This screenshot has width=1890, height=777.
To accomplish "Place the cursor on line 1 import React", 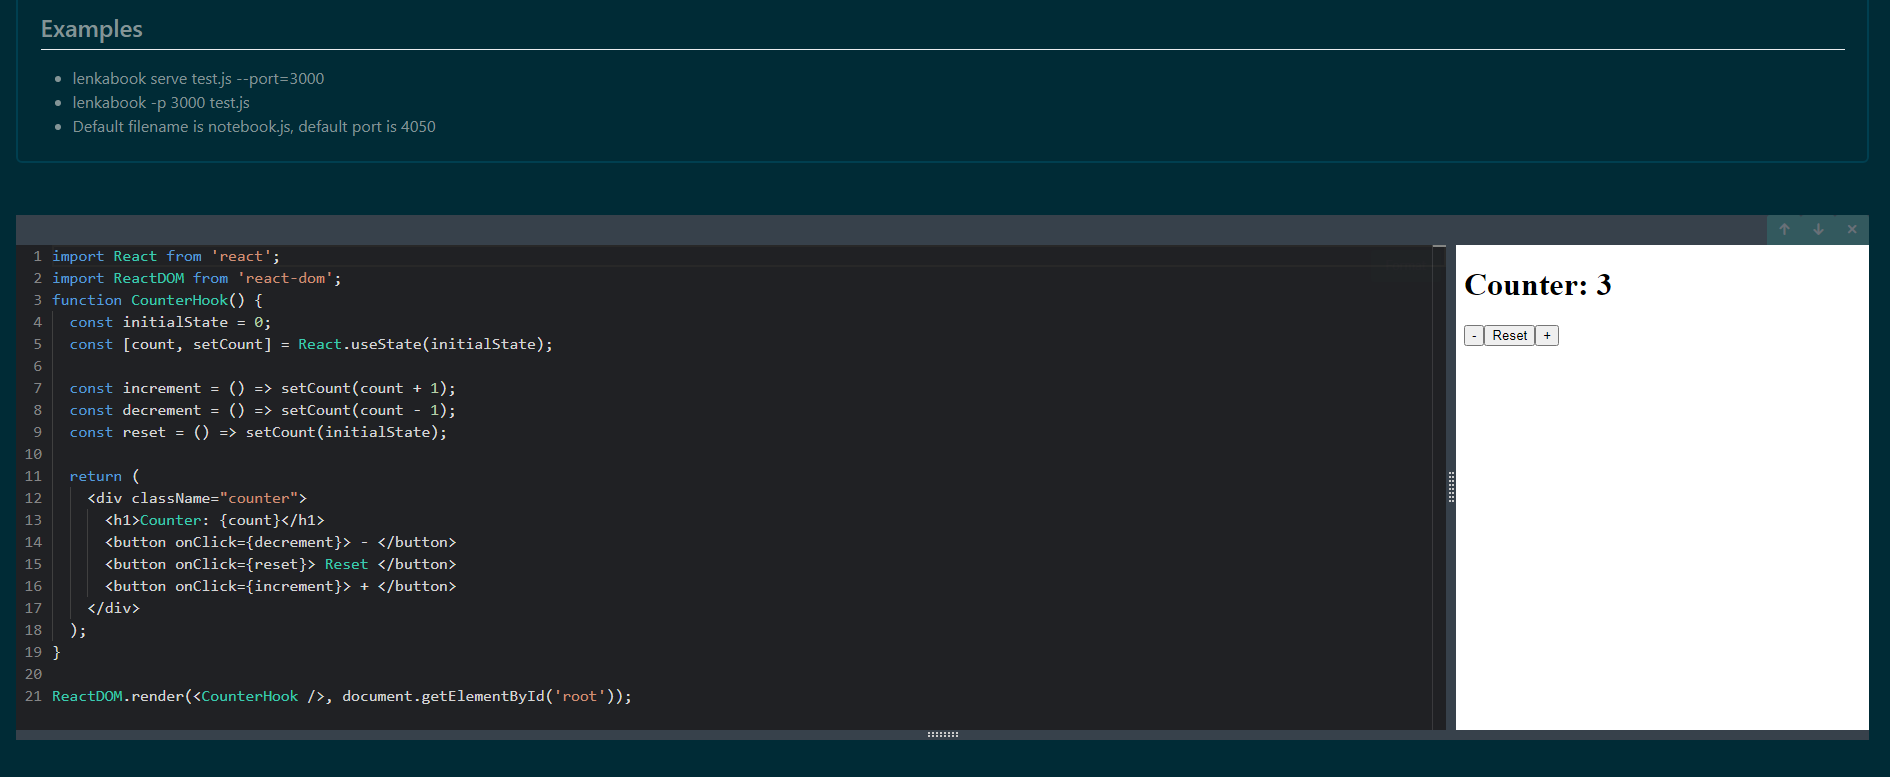I will pyautogui.click(x=166, y=256).
